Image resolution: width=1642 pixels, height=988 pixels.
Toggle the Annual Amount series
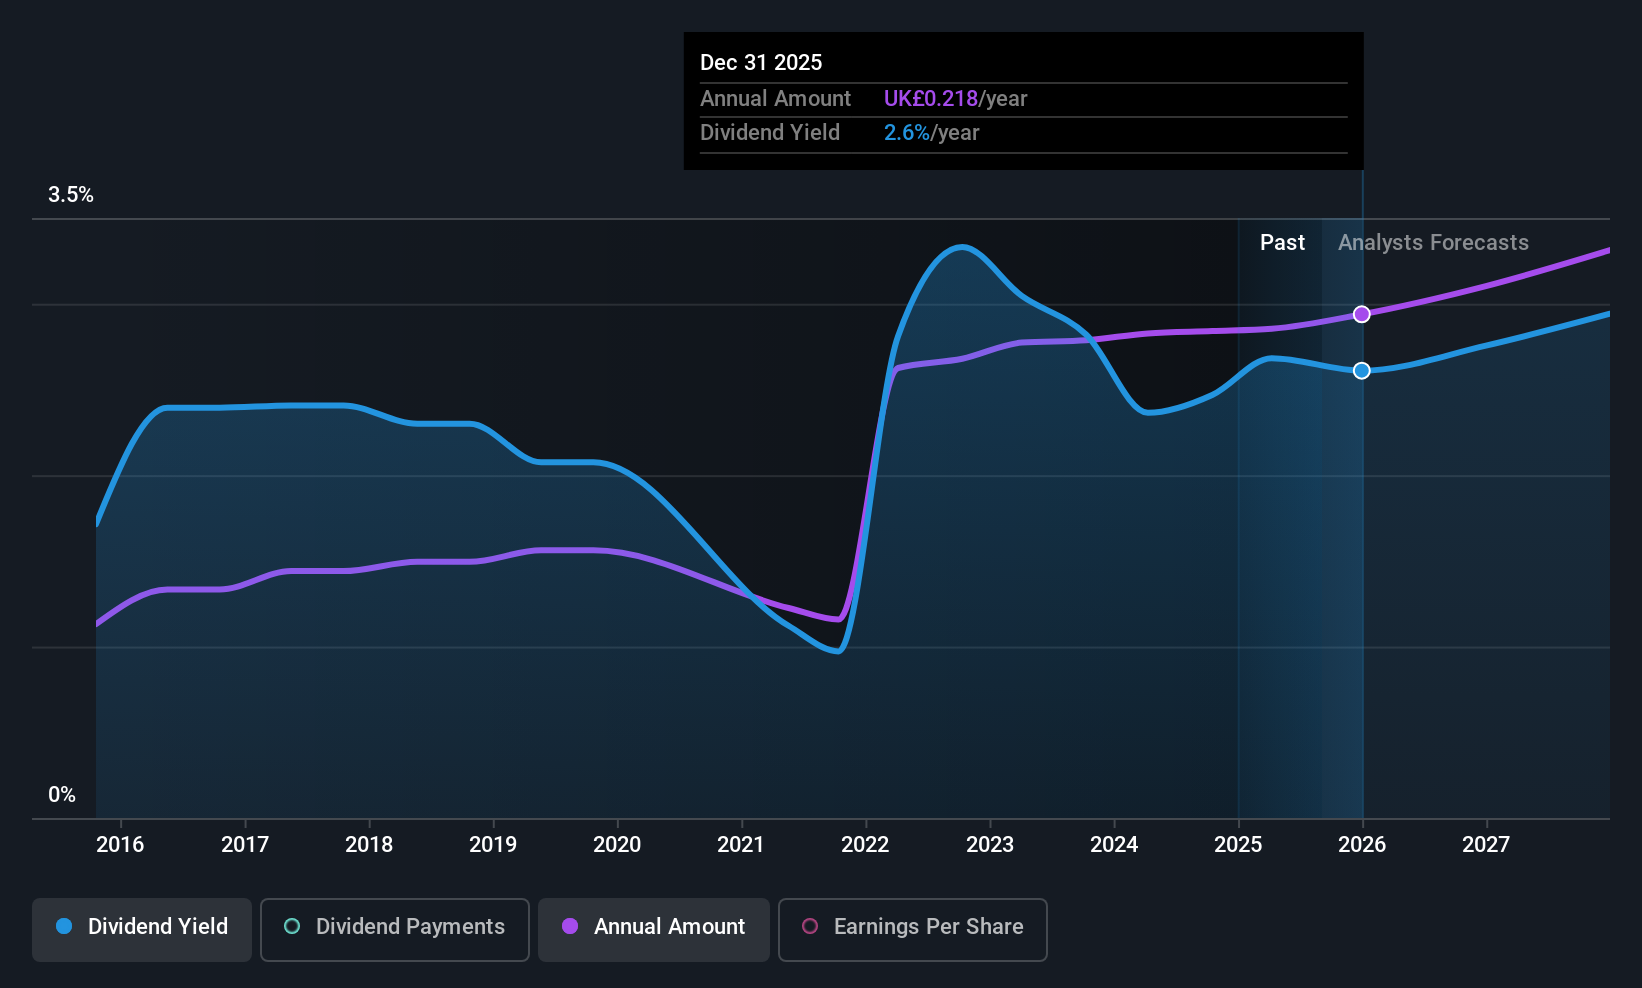pos(654,929)
